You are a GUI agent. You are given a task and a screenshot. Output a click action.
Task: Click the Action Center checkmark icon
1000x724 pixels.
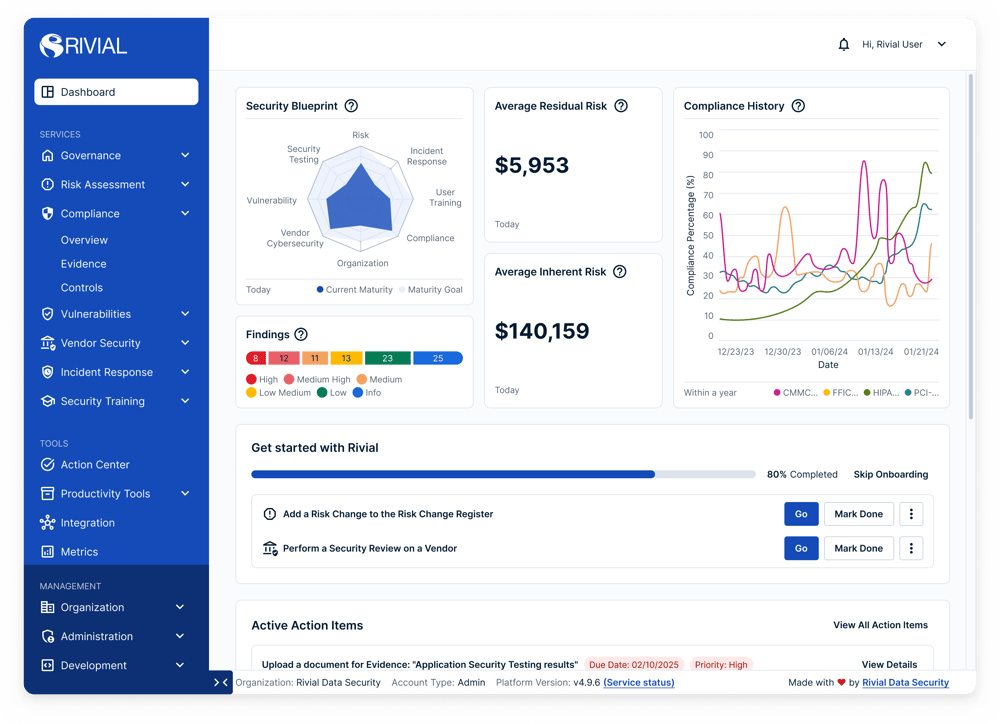pos(47,464)
